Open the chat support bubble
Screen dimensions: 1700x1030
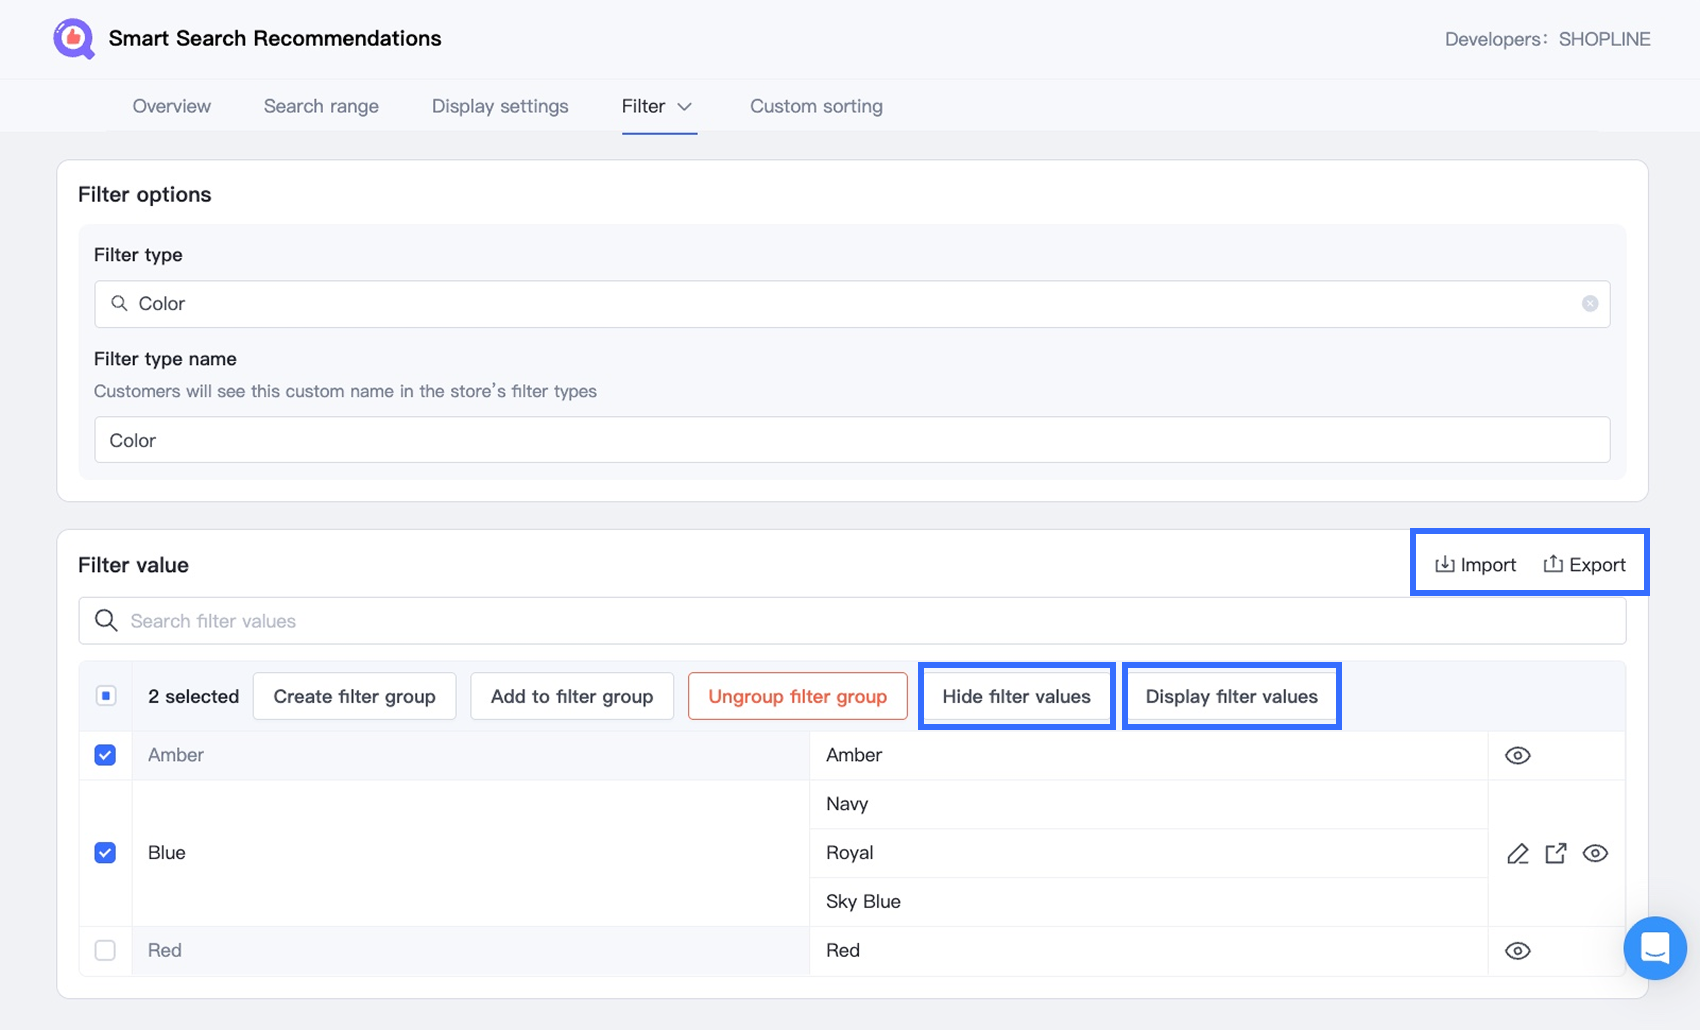click(x=1654, y=947)
